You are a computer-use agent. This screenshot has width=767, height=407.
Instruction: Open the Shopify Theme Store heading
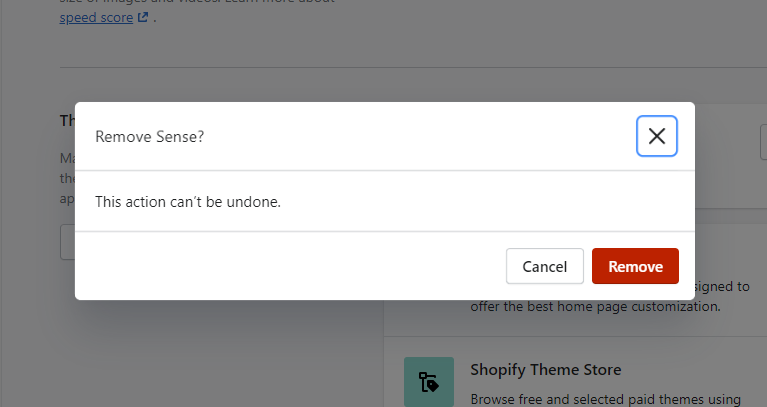click(x=545, y=369)
